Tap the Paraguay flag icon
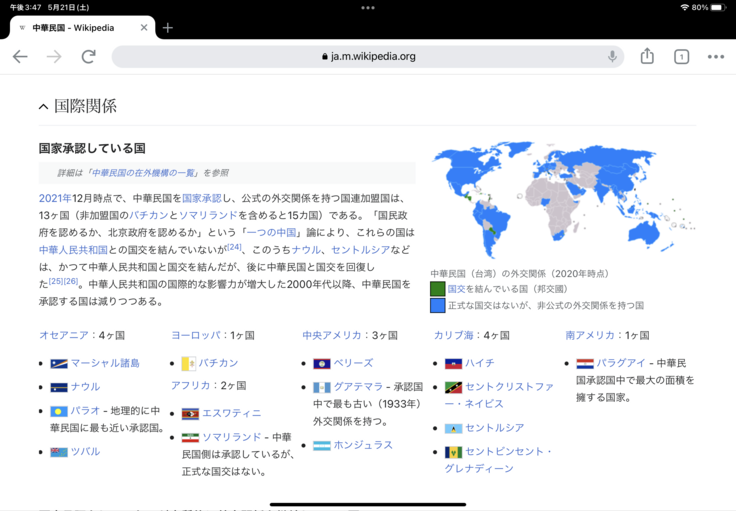Image resolution: width=736 pixels, height=511 pixels. coord(585,363)
